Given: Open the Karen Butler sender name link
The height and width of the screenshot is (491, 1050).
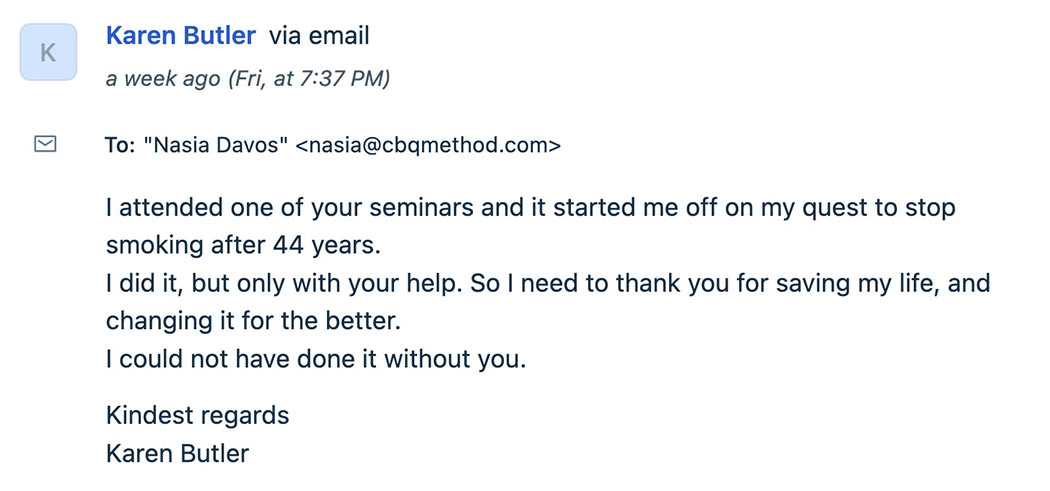Looking at the screenshot, I should 180,36.
